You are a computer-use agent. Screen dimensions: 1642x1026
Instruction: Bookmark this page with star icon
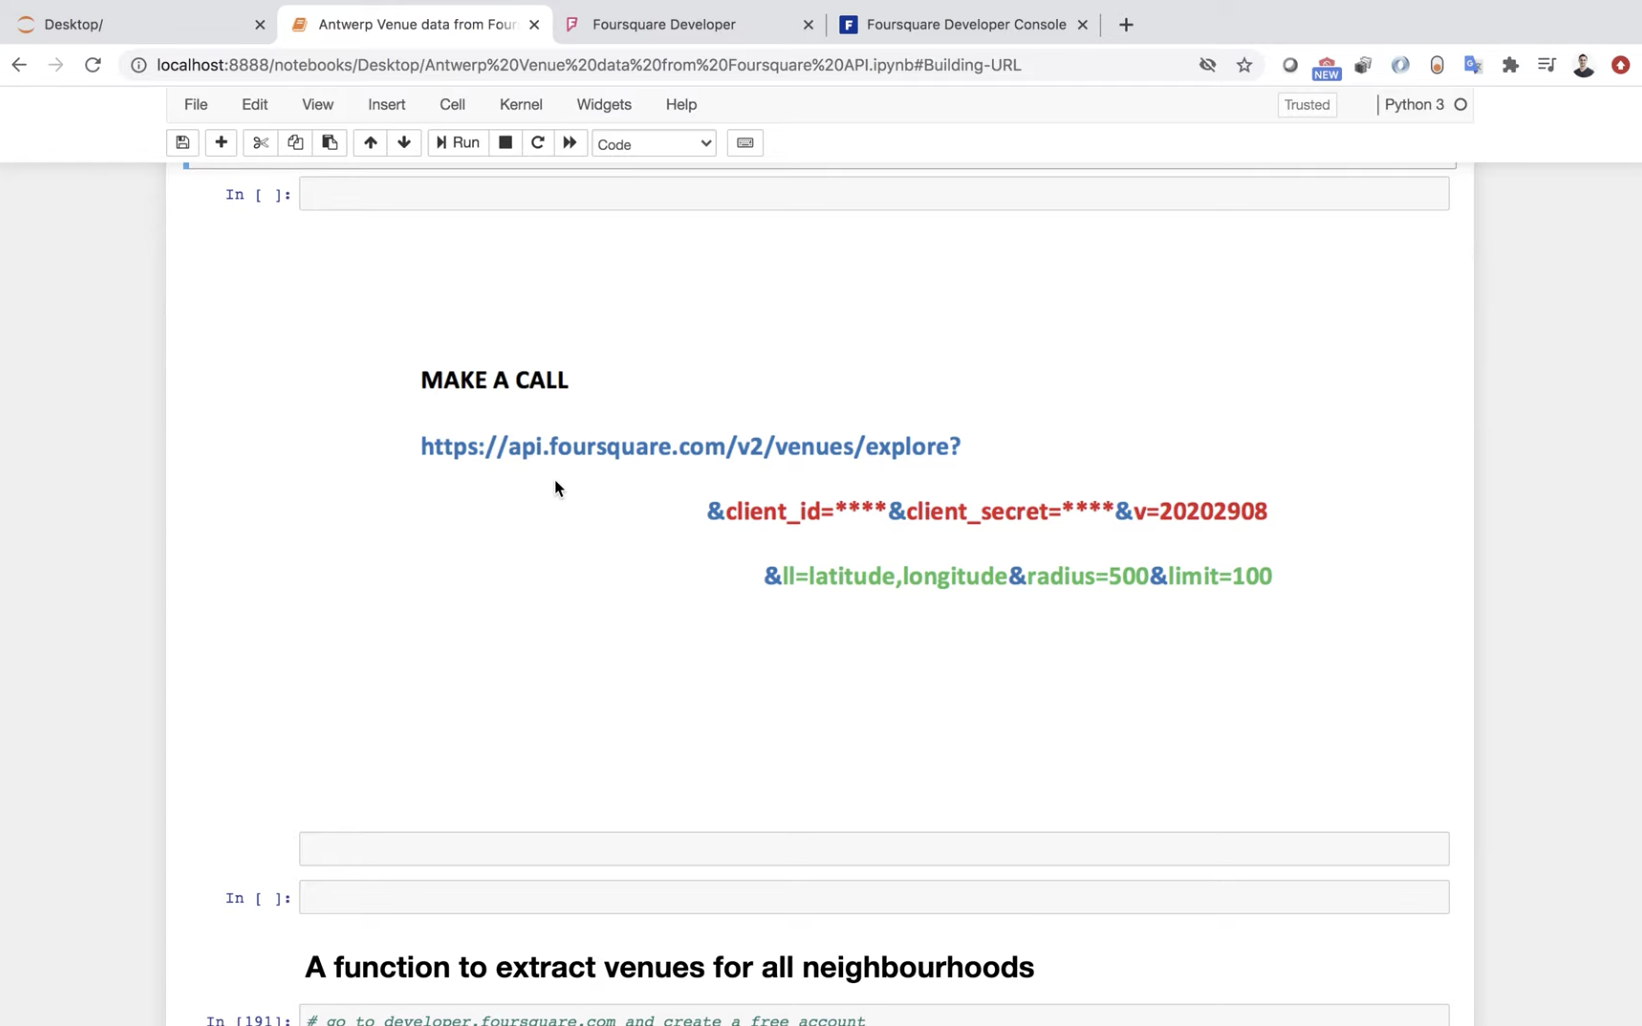pos(1244,65)
